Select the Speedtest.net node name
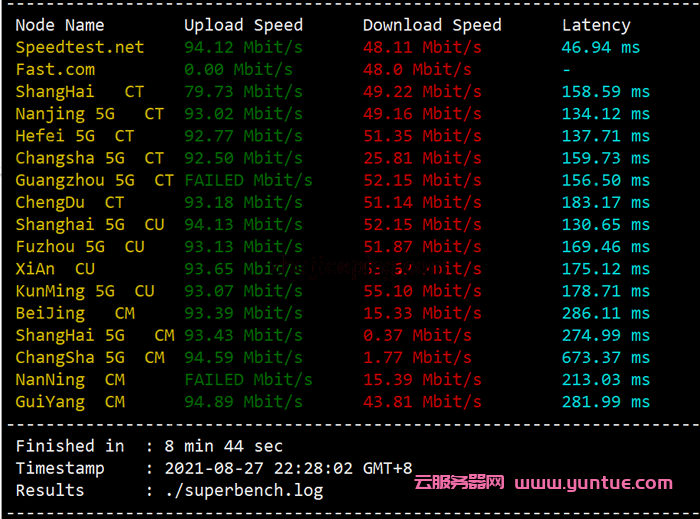Viewport: 700px width, 519px height. coord(80,47)
